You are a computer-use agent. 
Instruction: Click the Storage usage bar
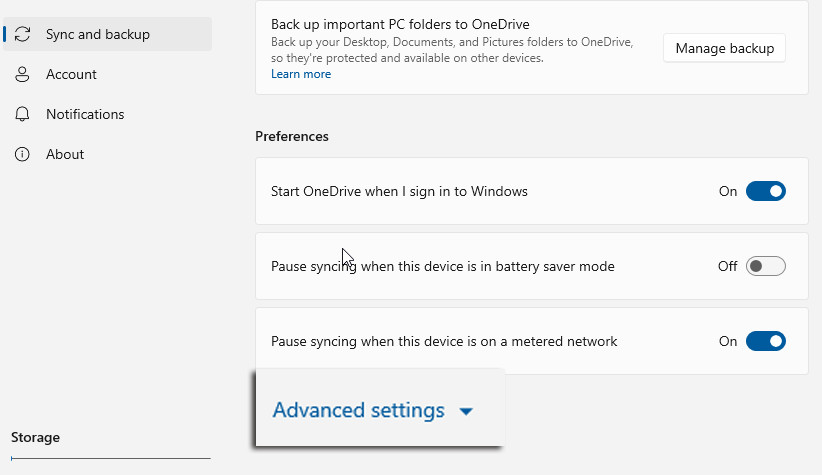click(x=110, y=458)
